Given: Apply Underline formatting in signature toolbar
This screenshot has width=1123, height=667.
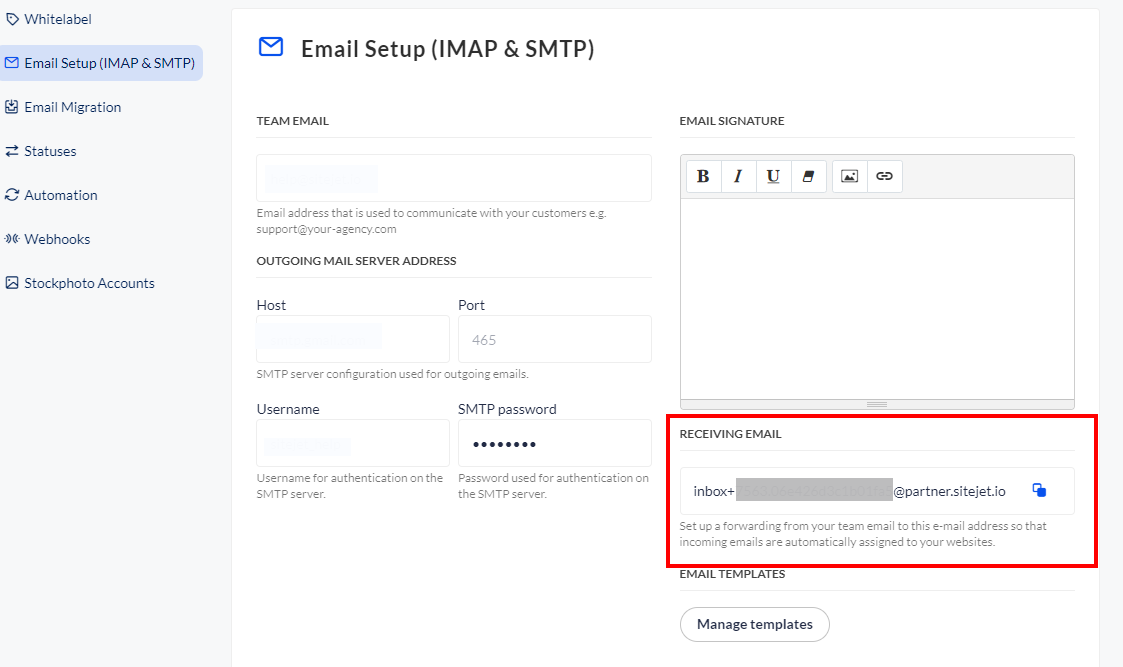Looking at the screenshot, I should [773, 176].
